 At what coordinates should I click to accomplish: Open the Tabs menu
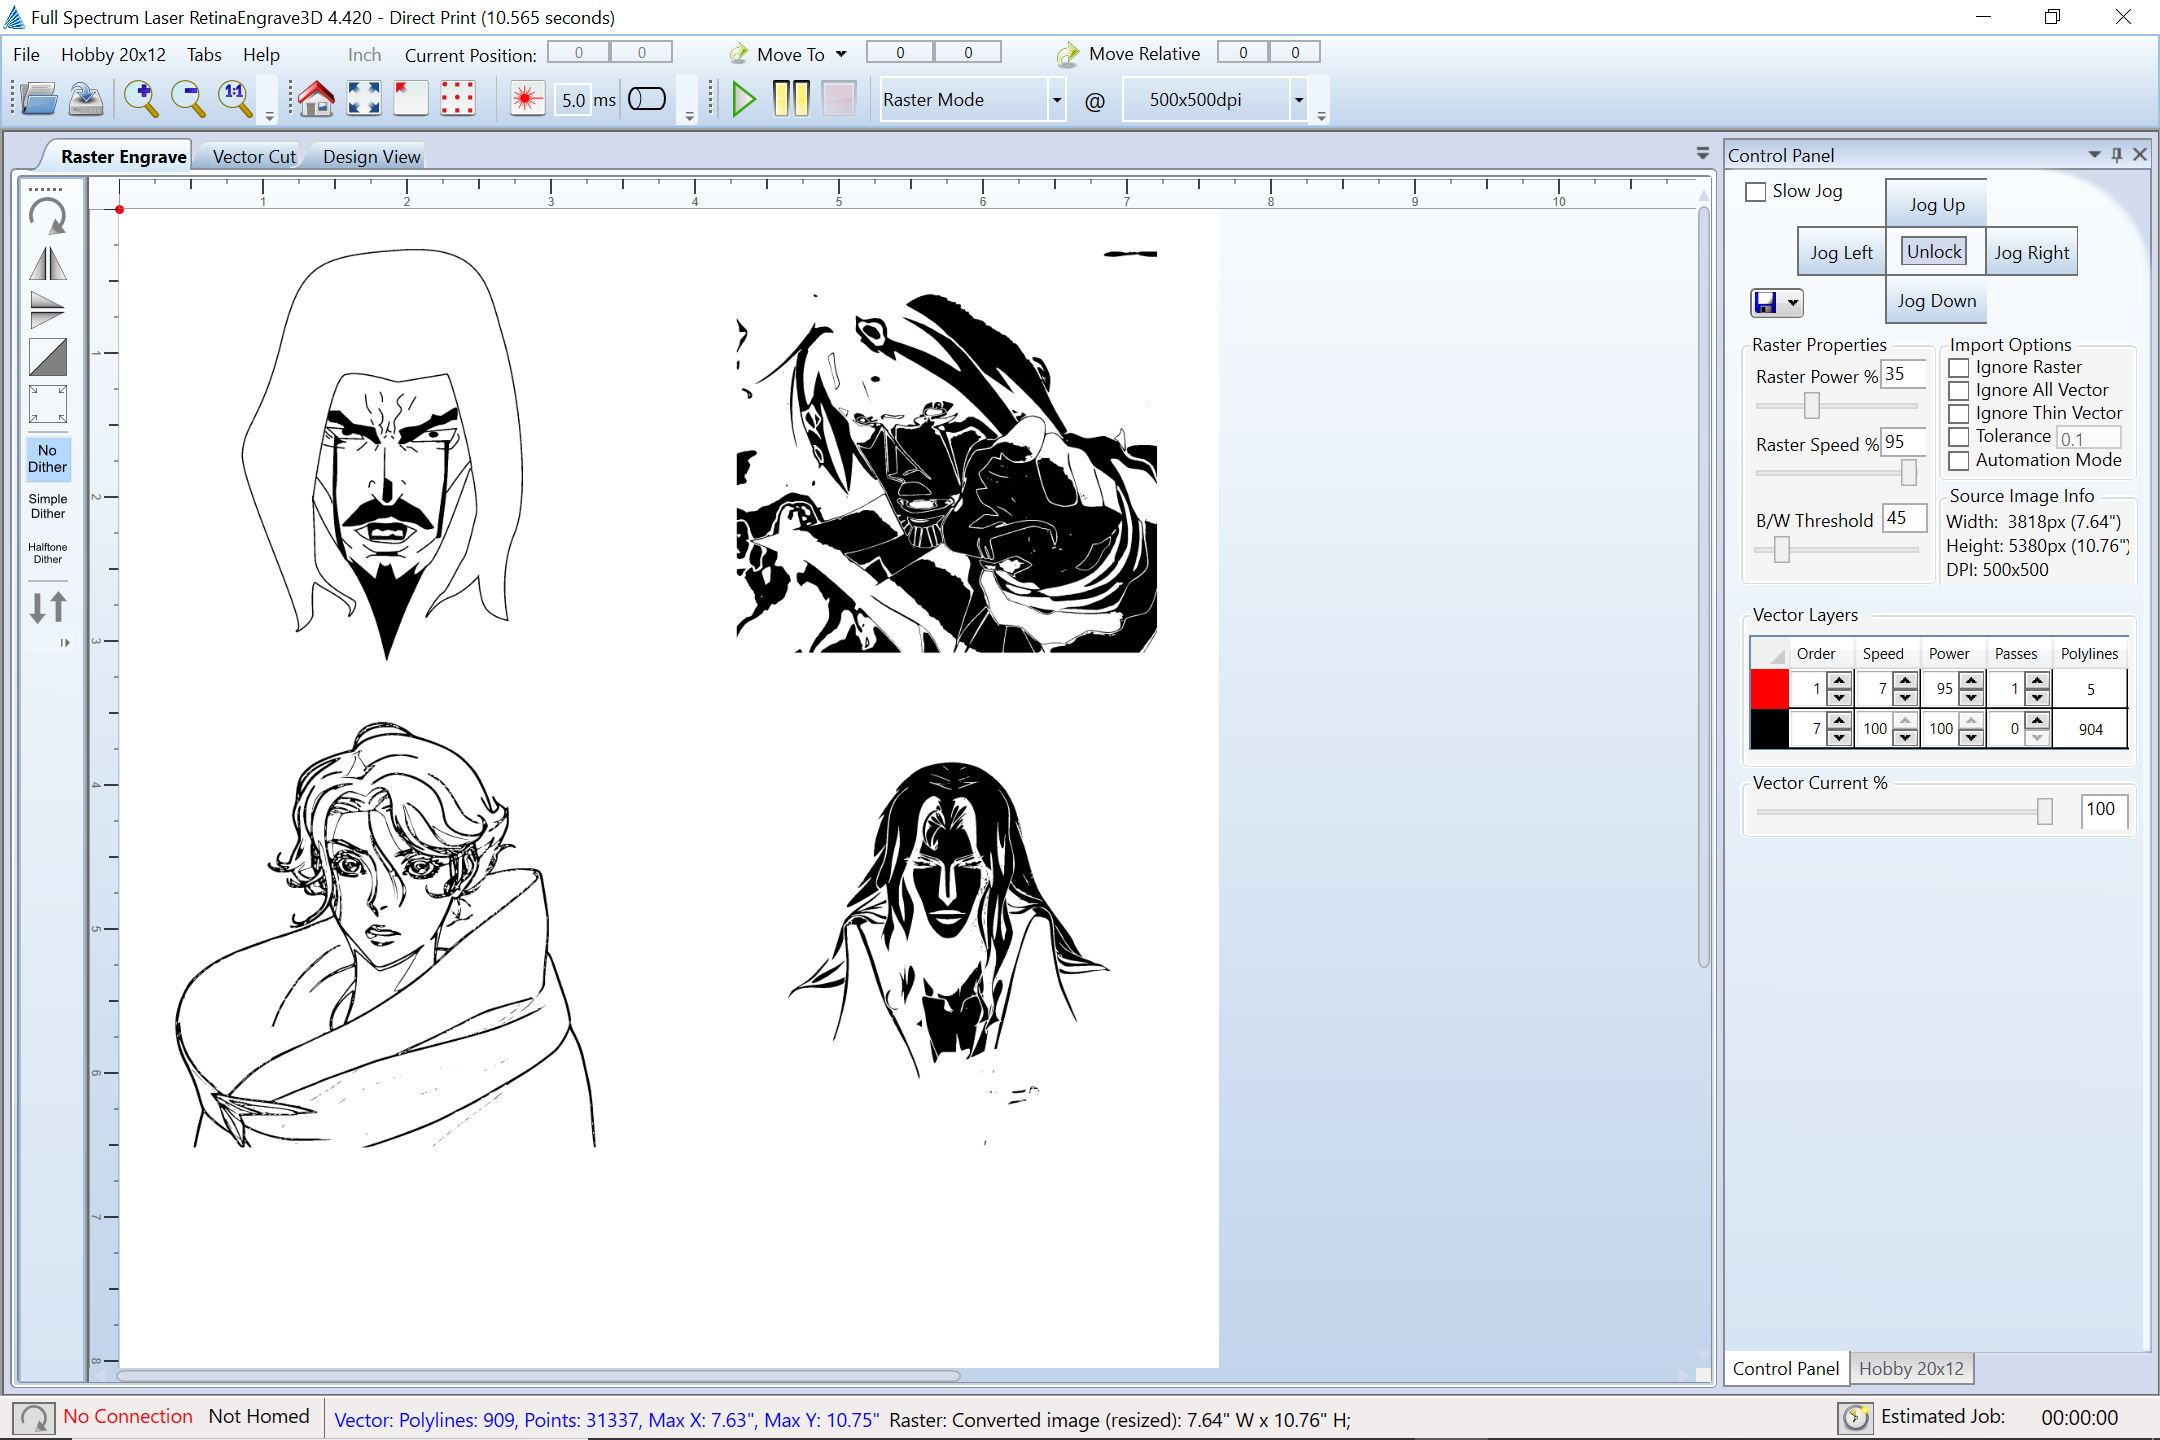[204, 54]
